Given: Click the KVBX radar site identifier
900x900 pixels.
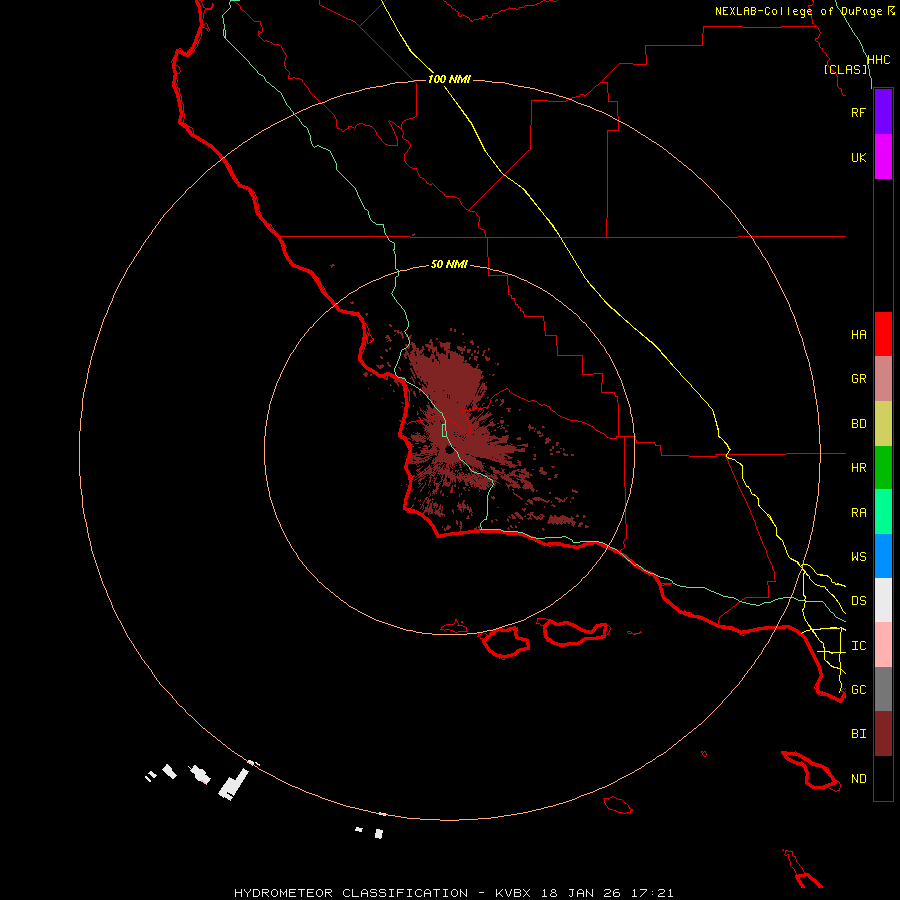Looking at the screenshot, I should click(513, 893).
